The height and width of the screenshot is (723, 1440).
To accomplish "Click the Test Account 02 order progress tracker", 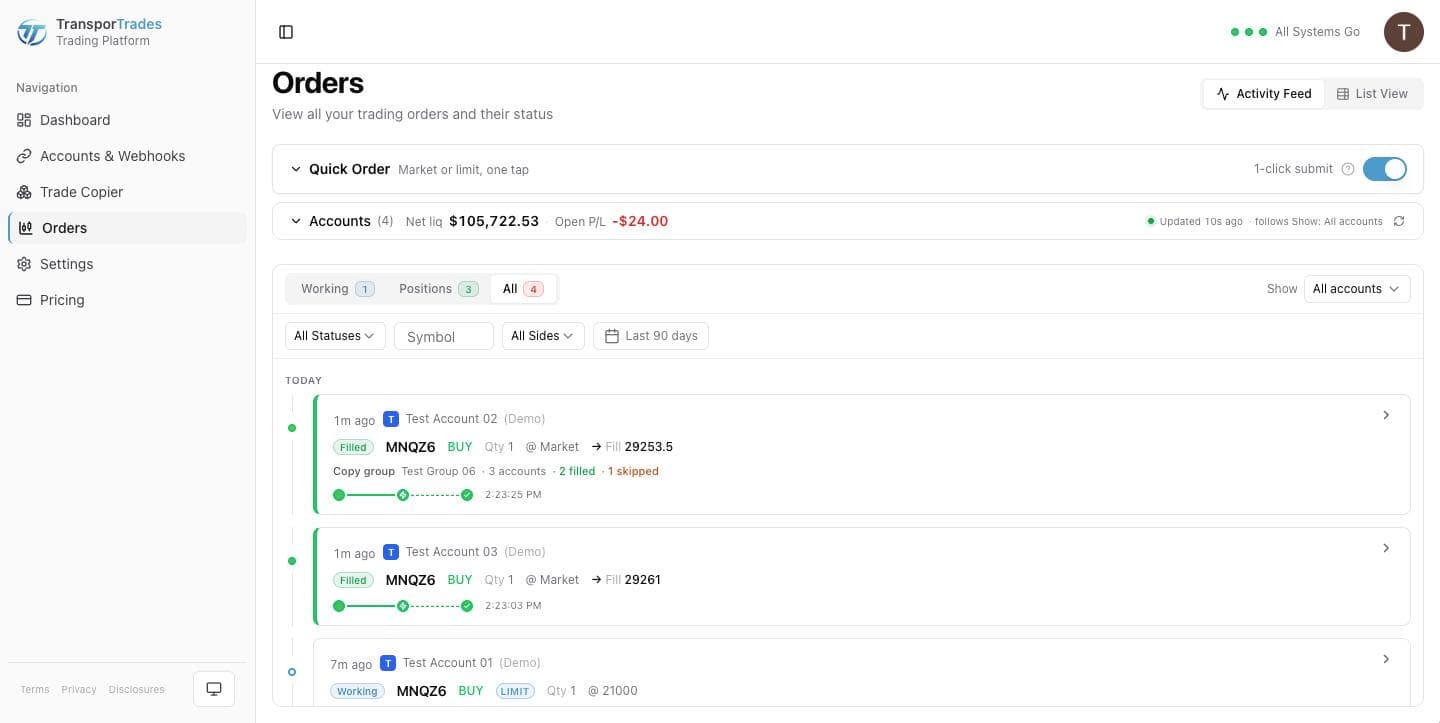I will (403, 495).
